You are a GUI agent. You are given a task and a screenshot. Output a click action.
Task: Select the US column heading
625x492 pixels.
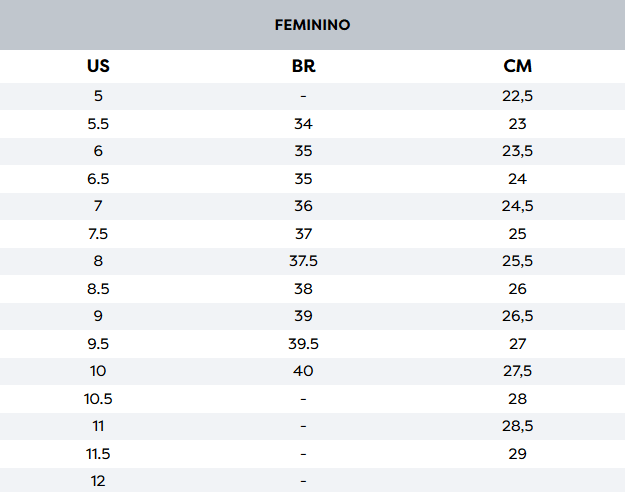pyautogui.click(x=98, y=67)
